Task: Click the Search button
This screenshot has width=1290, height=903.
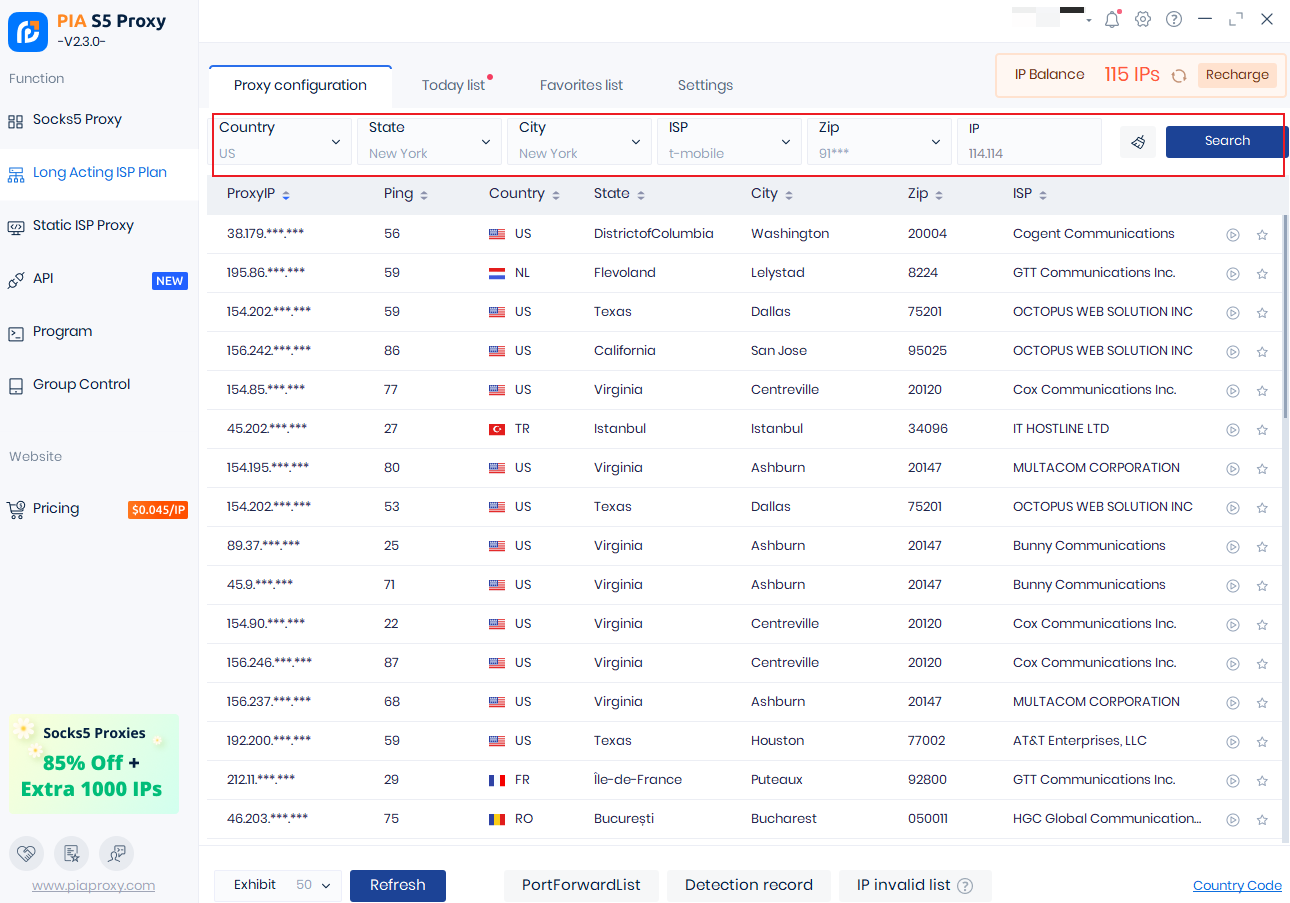Action: point(1226,141)
